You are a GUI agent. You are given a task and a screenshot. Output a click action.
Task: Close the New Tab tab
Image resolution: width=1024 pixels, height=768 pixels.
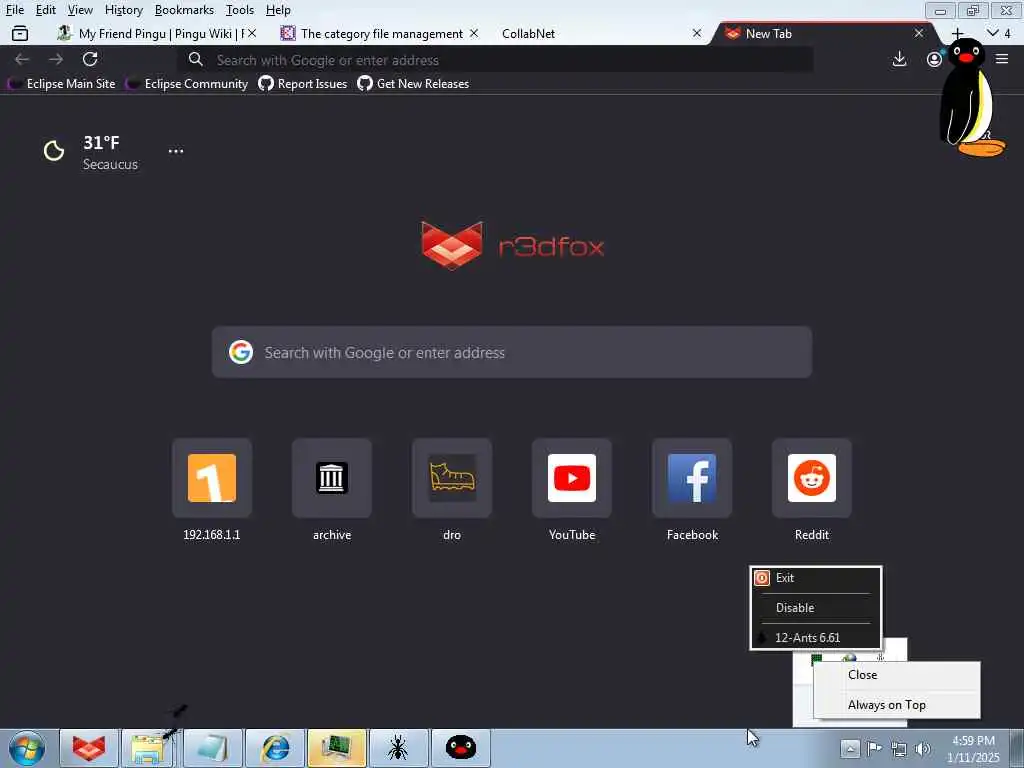tap(919, 33)
